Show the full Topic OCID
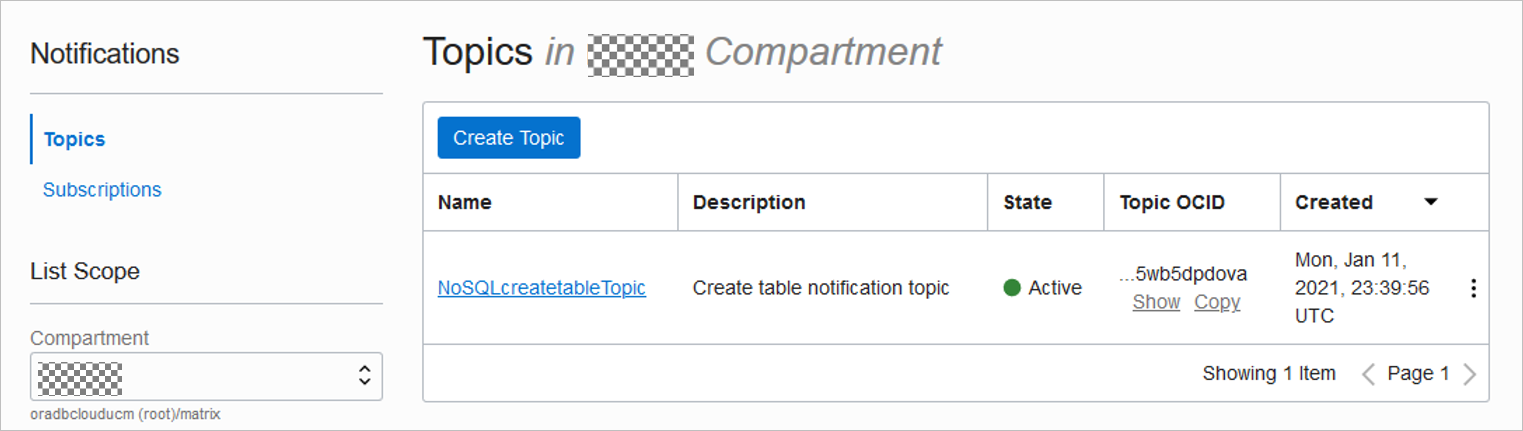Image resolution: width=1523 pixels, height=431 pixels. click(x=1156, y=302)
